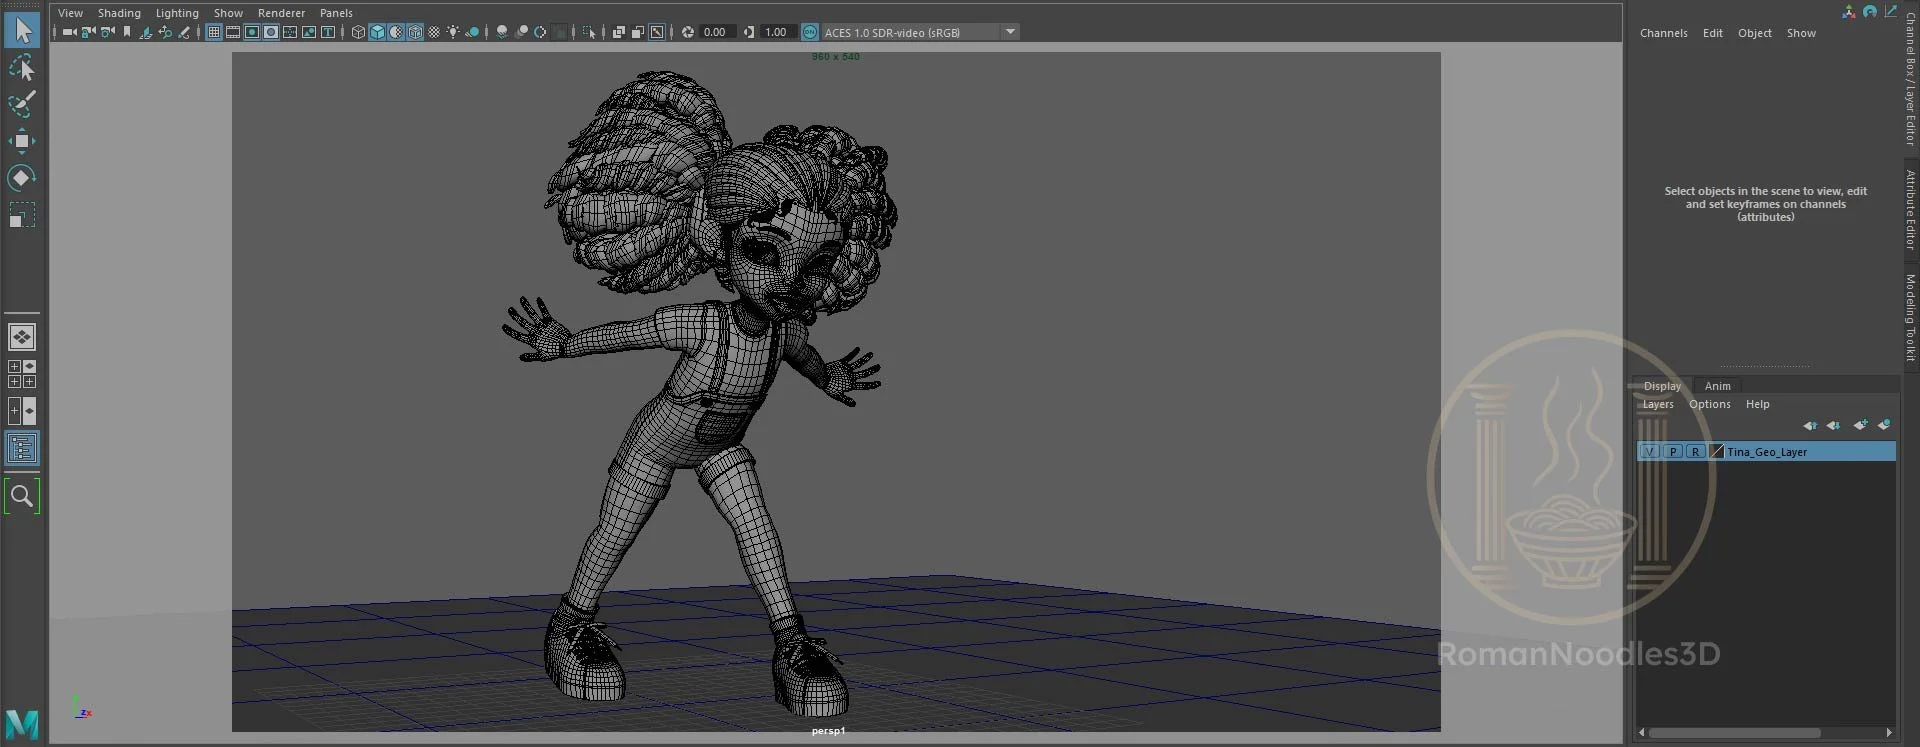Click Tina_Geo_Layer color swatch
Viewport: 1920px width, 747px height.
click(1717, 452)
